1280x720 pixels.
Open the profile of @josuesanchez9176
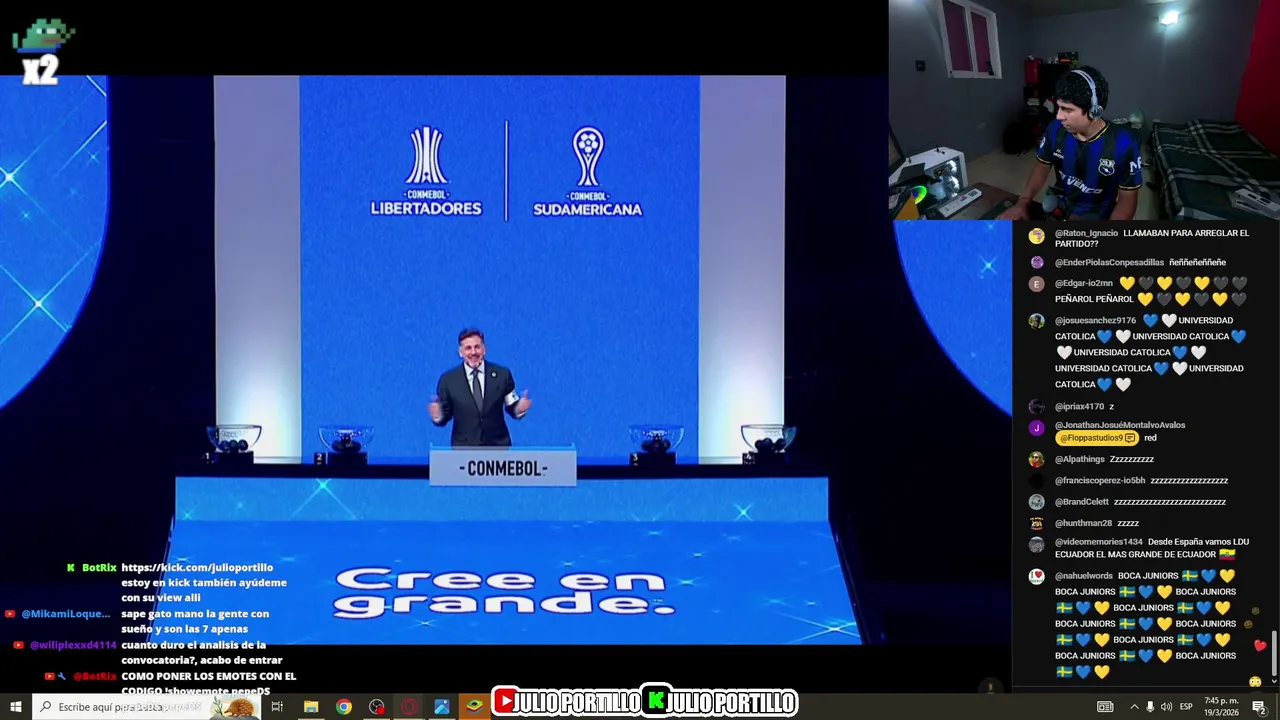click(x=1095, y=321)
